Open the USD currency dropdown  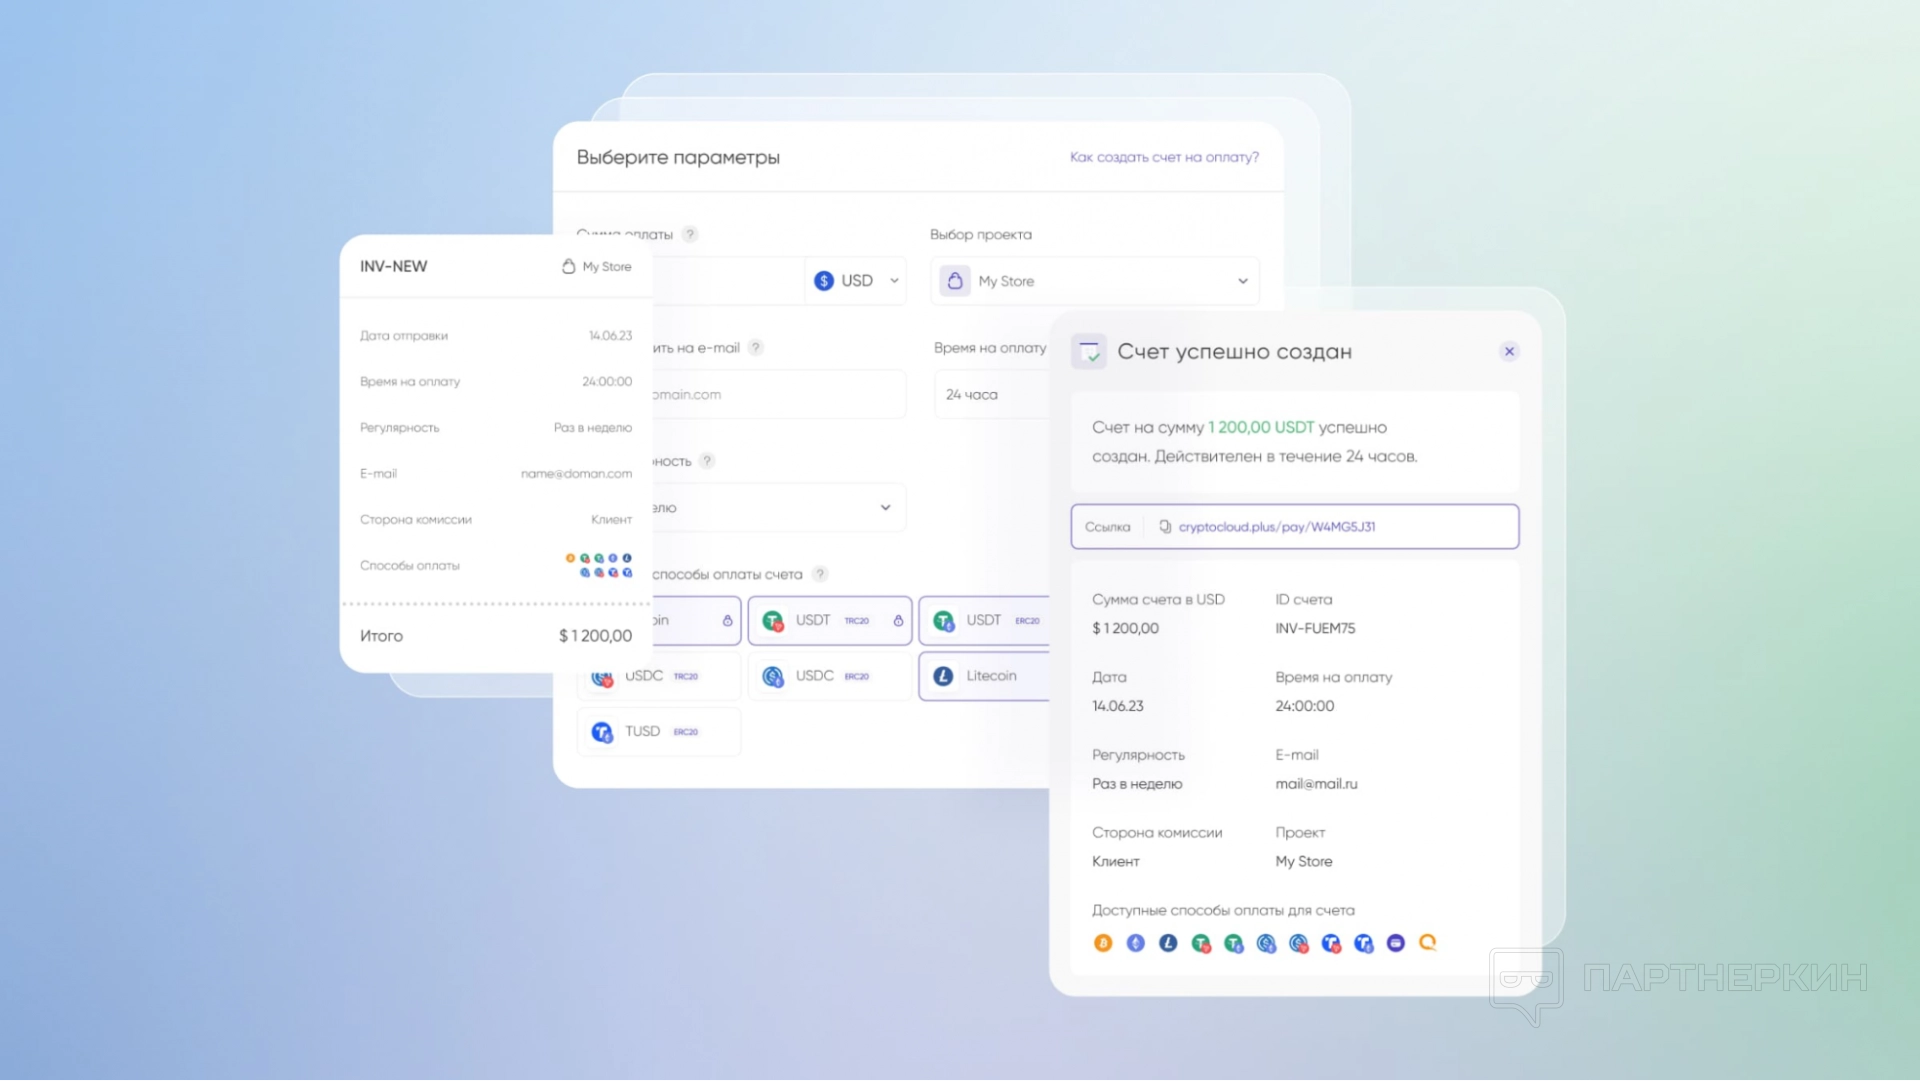857,281
